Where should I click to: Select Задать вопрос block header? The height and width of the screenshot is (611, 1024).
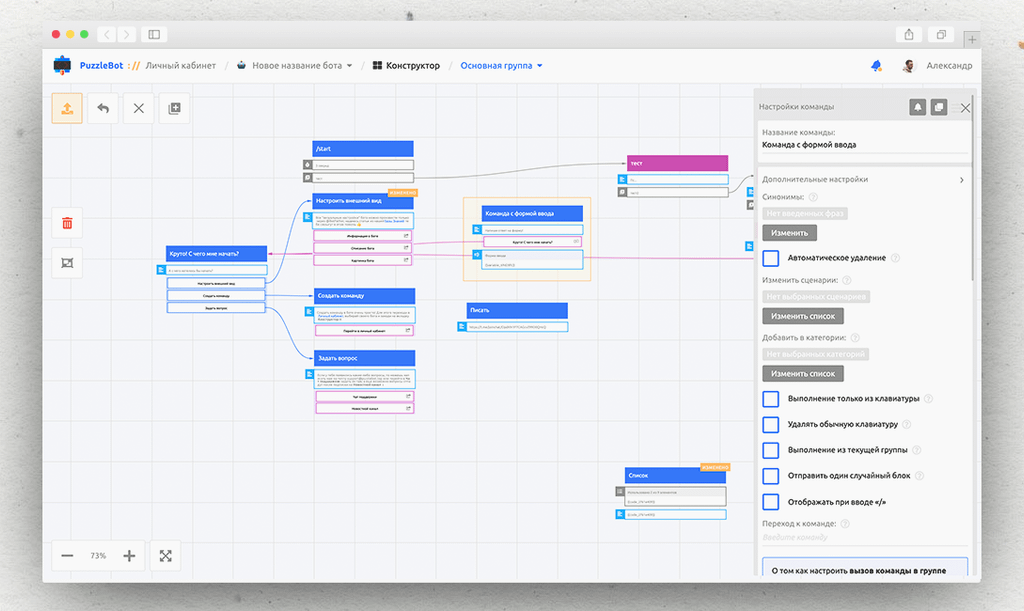pos(364,358)
